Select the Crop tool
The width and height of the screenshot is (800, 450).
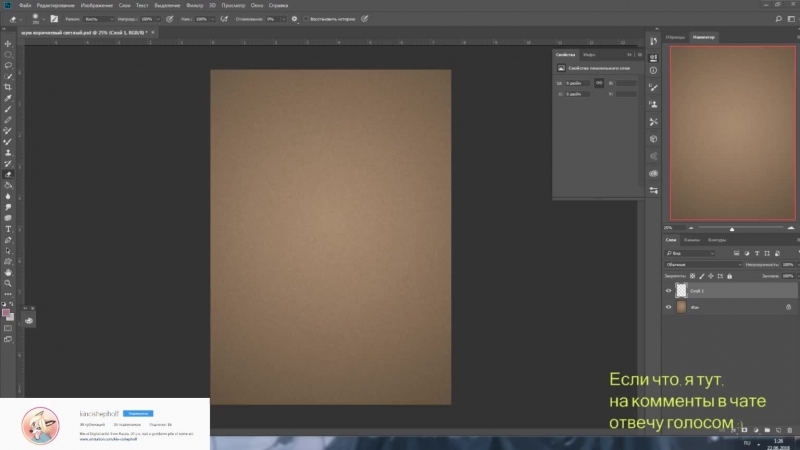(8, 87)
